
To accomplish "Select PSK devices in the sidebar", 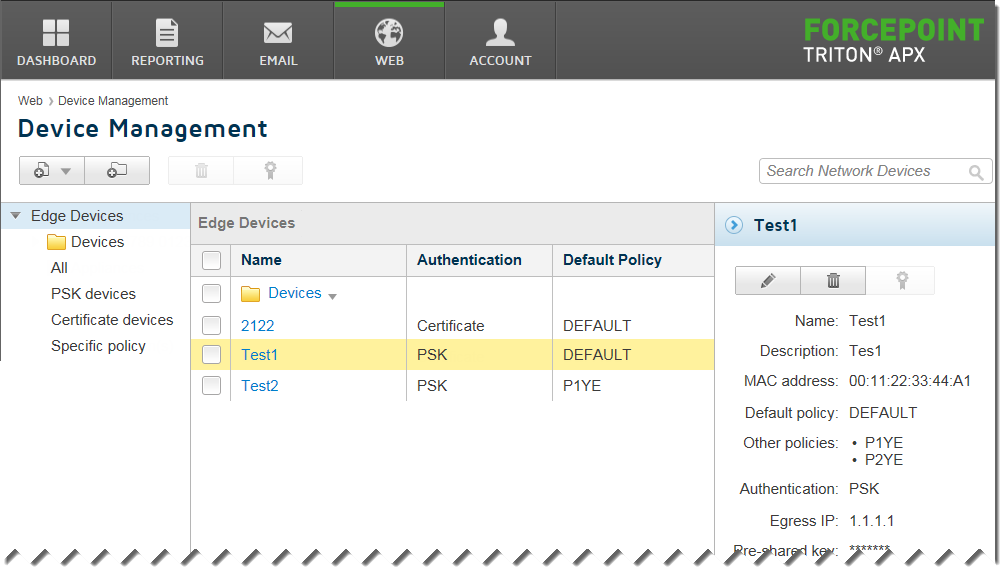I will [x=94, y=294].
